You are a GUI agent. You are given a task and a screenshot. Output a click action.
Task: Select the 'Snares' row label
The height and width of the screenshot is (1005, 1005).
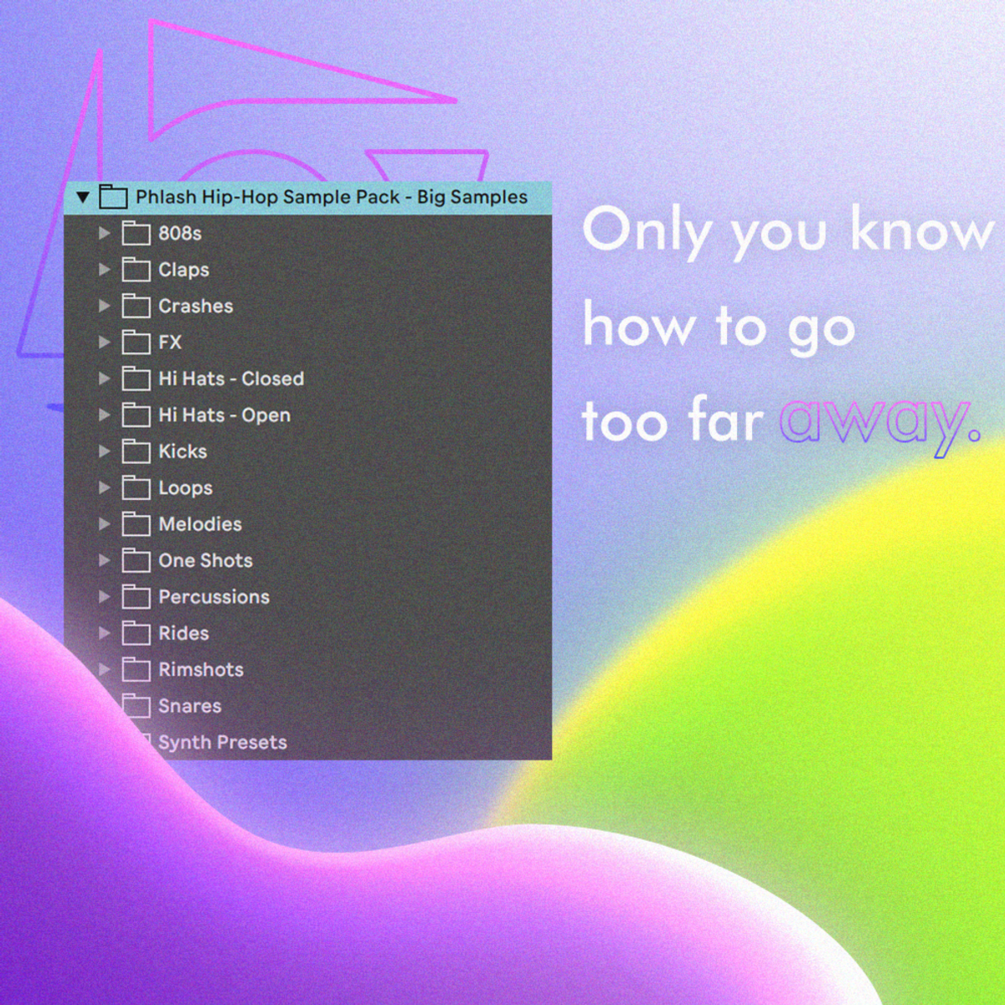[x=190, y=706]
